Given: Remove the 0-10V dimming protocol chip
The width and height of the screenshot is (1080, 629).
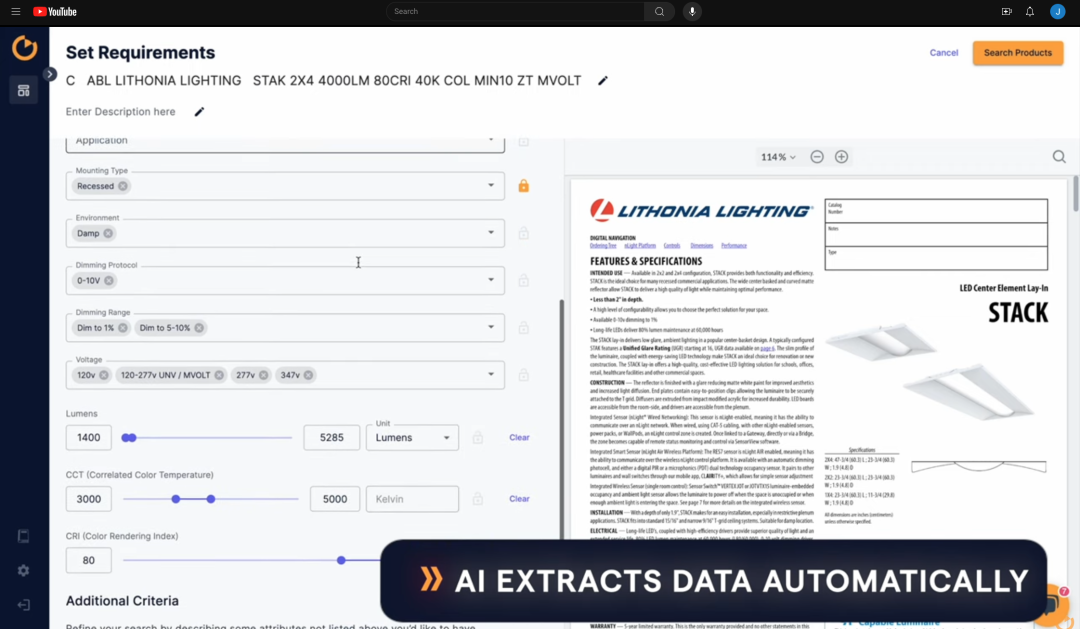Looking at the screenshot, I should [109, 280].
